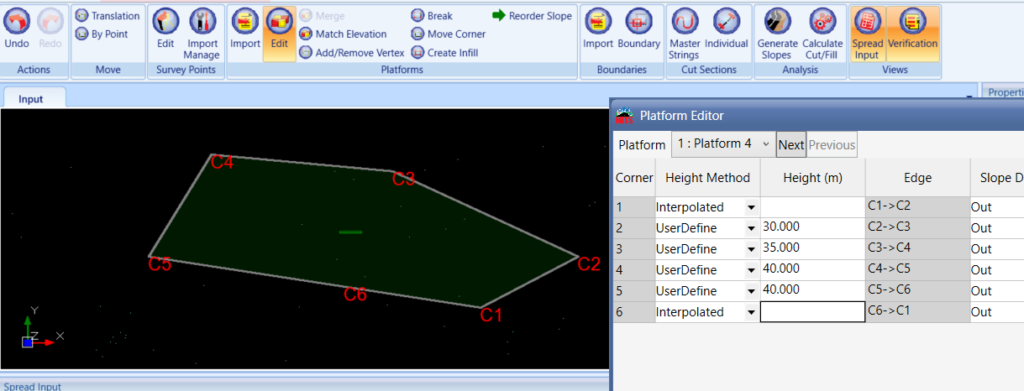Click the Generate Slopes icon
Screen dimensions: 1024x391
coord(777,23)
